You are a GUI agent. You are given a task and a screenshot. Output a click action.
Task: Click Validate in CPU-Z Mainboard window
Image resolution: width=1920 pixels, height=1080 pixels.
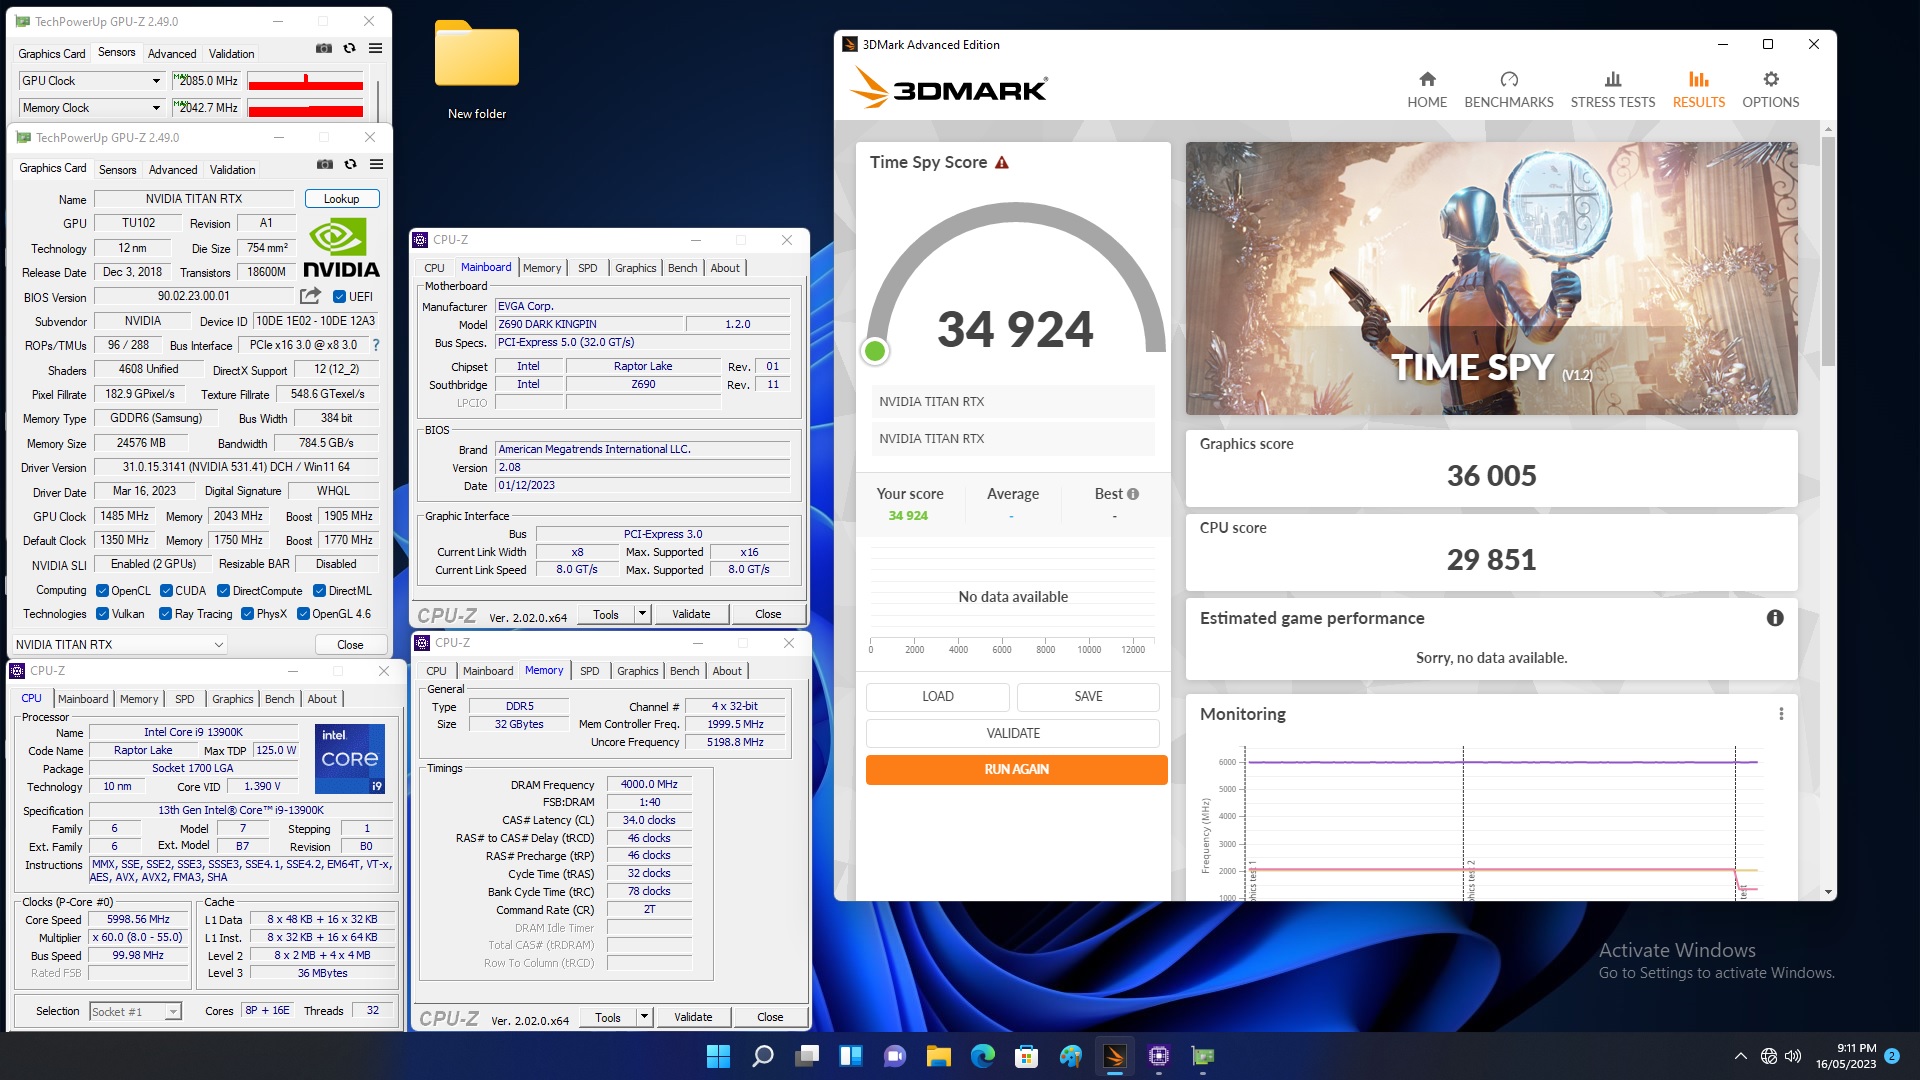pos(691,614)
